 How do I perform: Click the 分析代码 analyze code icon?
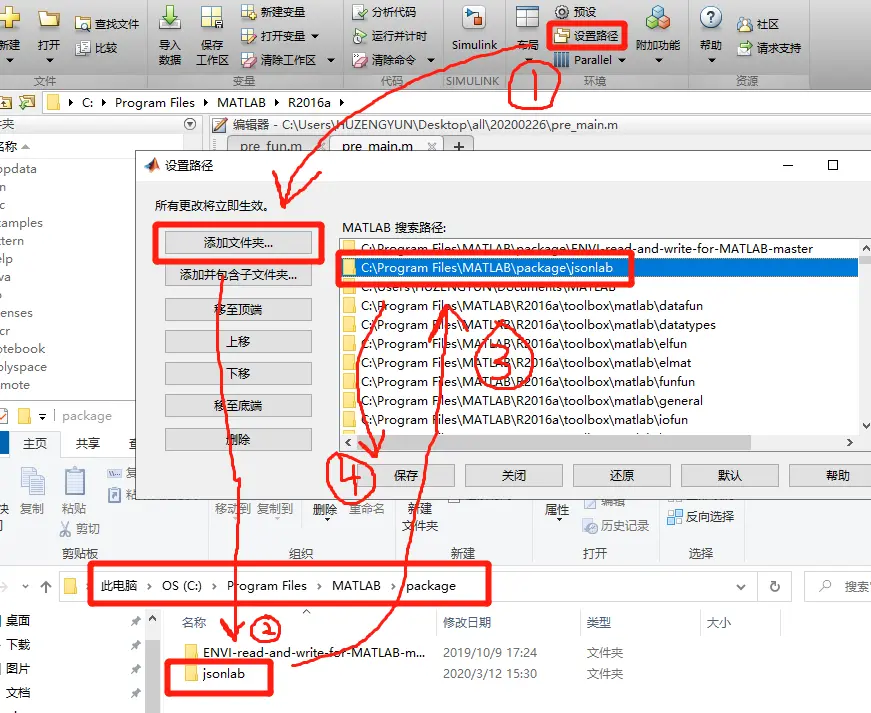(360, 12)
